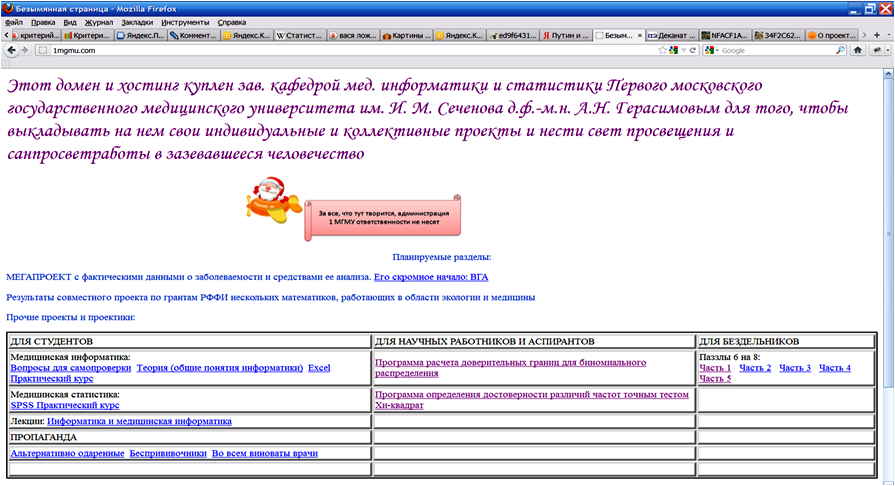Switch to the Путин и ... tab
This screenshot has height=486, width=895.
pos(565,35)
